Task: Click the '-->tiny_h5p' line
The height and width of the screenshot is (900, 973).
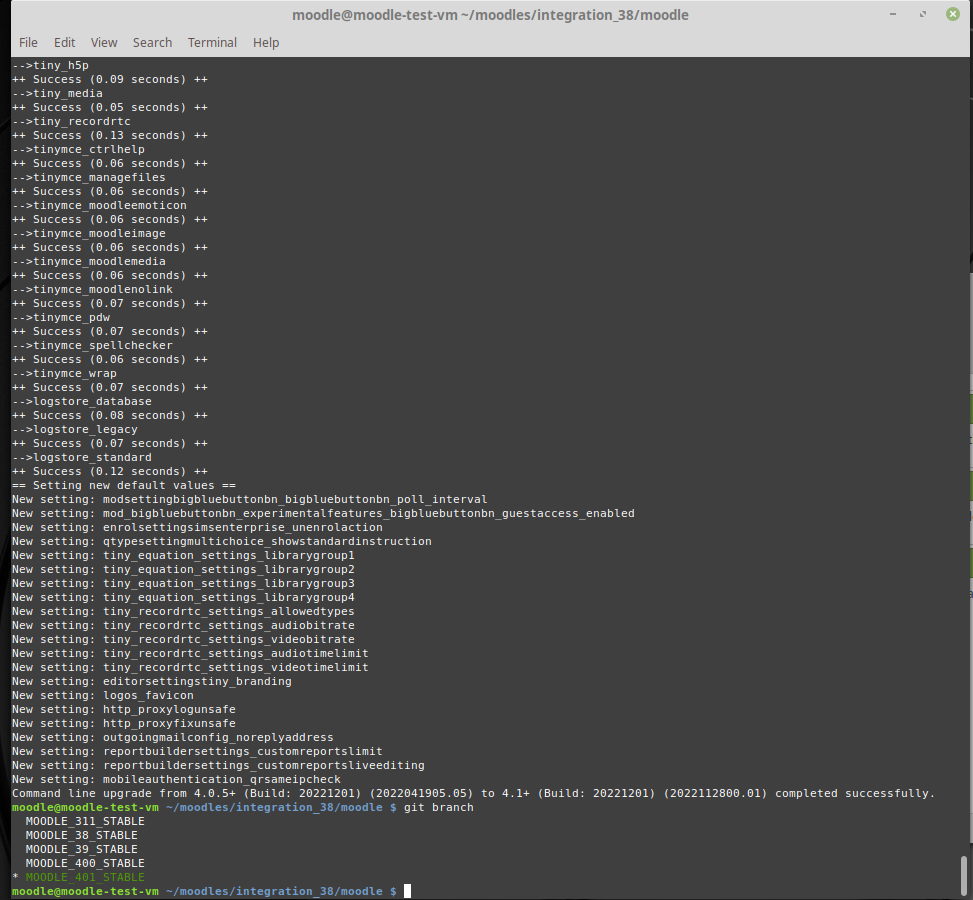Action: 50,66
